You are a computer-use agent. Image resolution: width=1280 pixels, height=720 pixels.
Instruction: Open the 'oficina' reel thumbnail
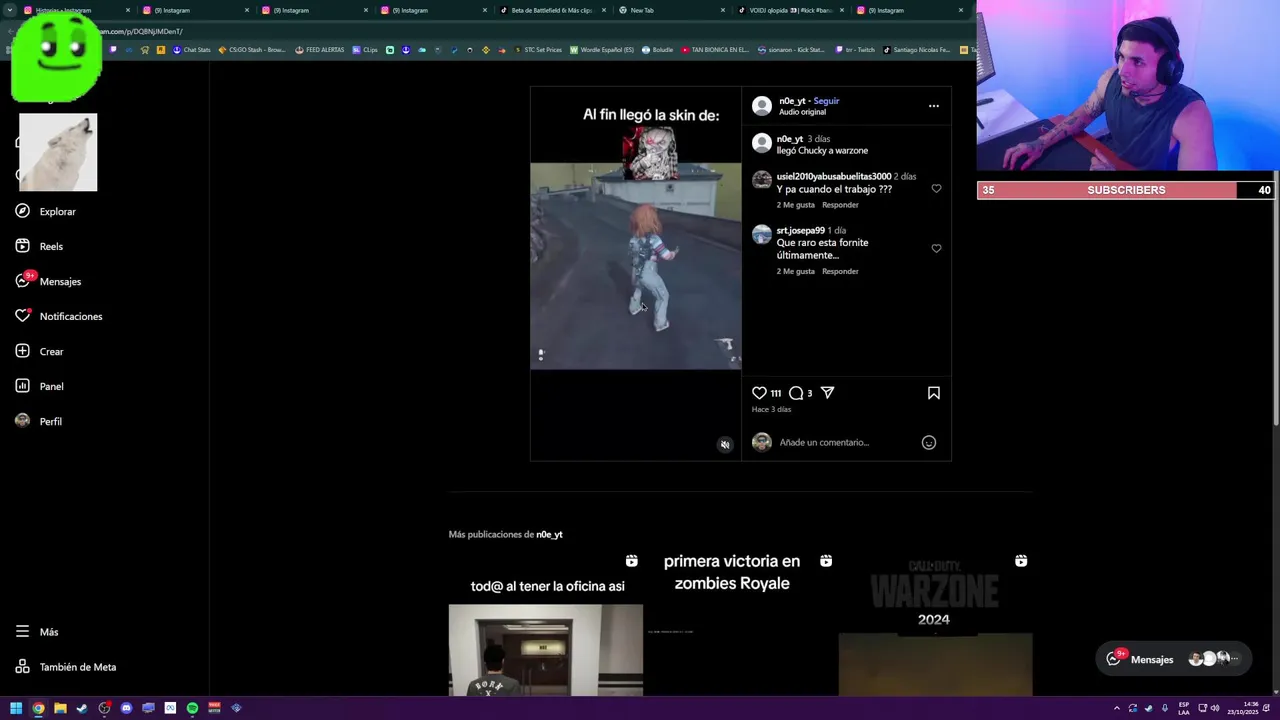coord(546,623)
